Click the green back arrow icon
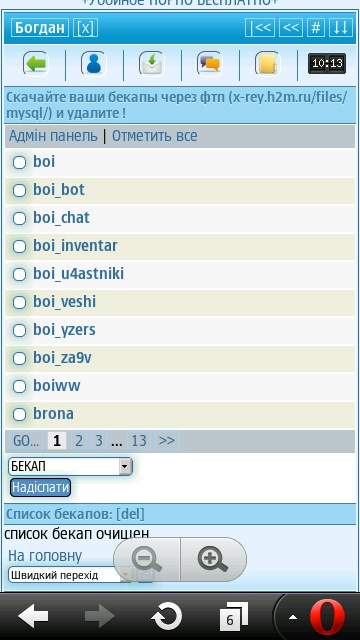This screenshot has height=640, width=360. click(35, 64)
